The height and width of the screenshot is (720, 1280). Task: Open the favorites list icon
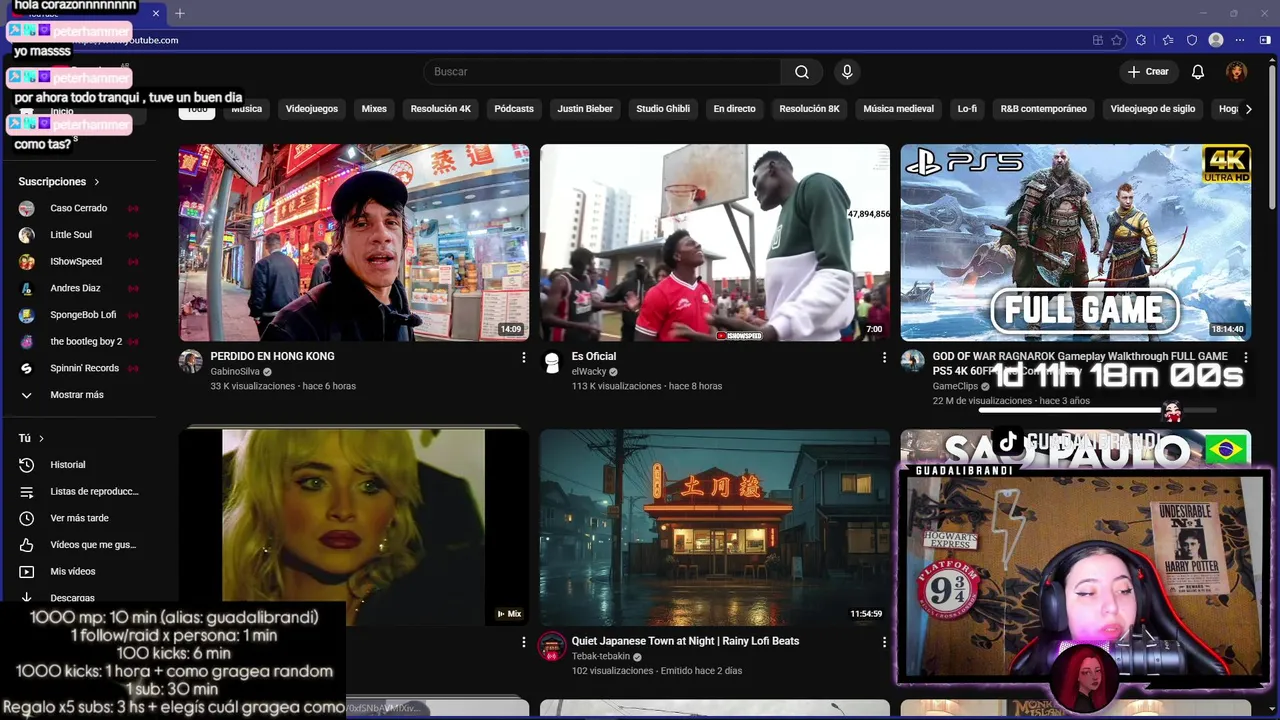click(1167, 40)
